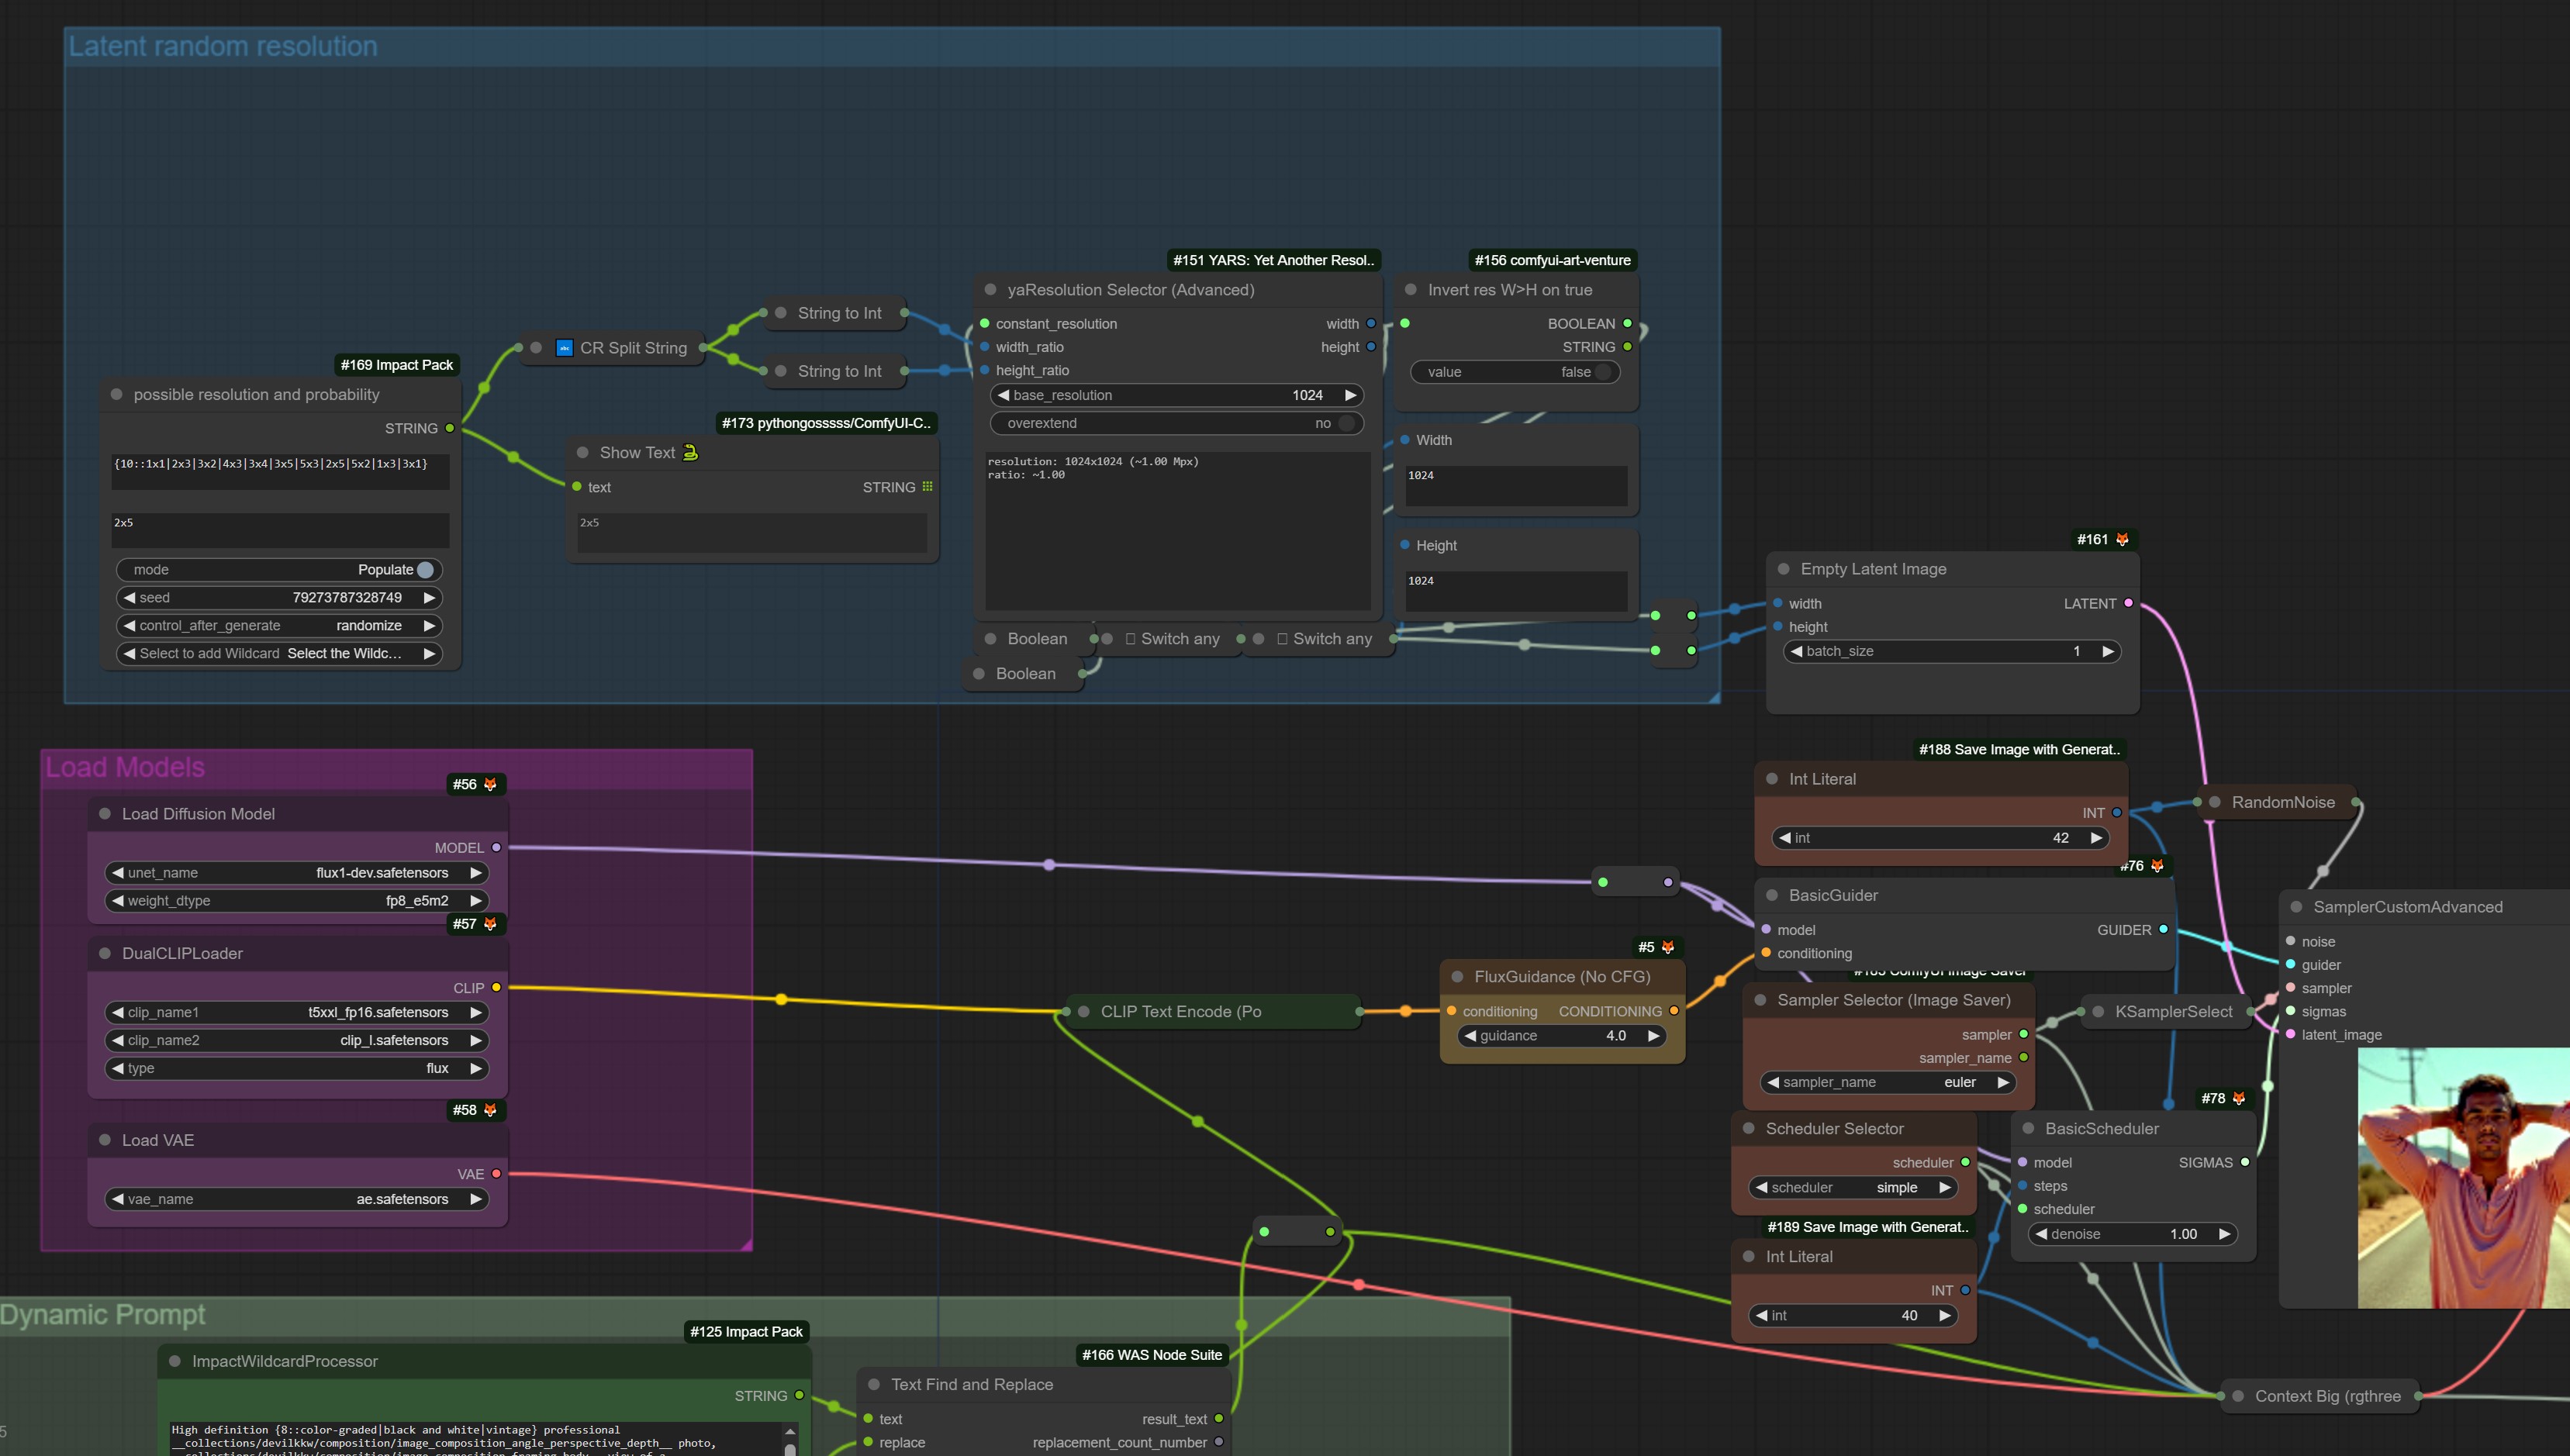Click the Latent random resolution group title
Screen dimensions: 2570x1456
(x=223, y=47)
